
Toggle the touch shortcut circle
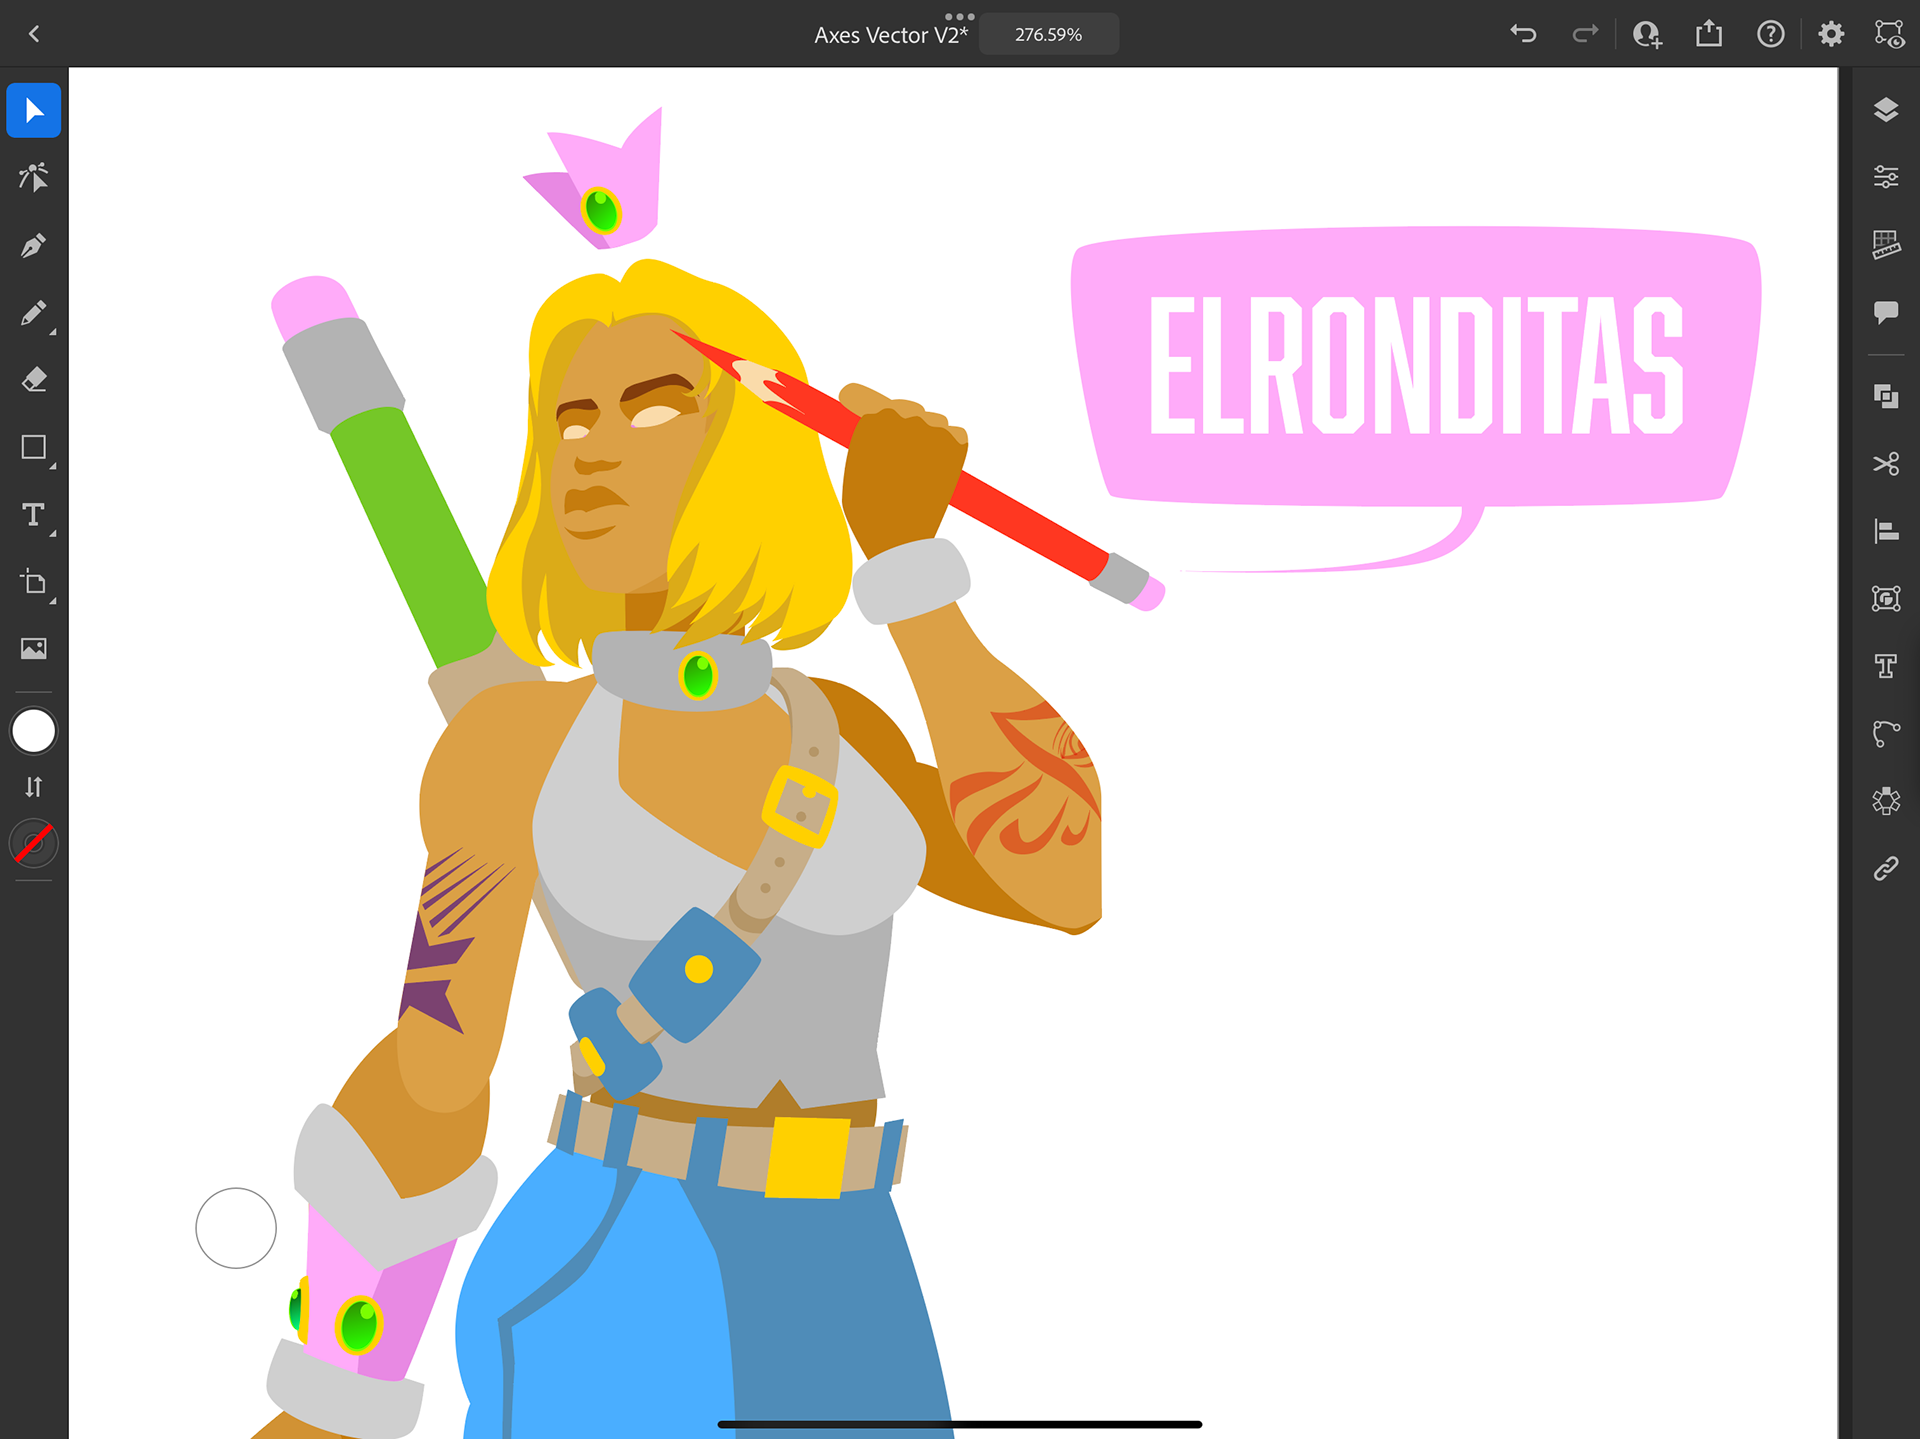pos(236,1228)
